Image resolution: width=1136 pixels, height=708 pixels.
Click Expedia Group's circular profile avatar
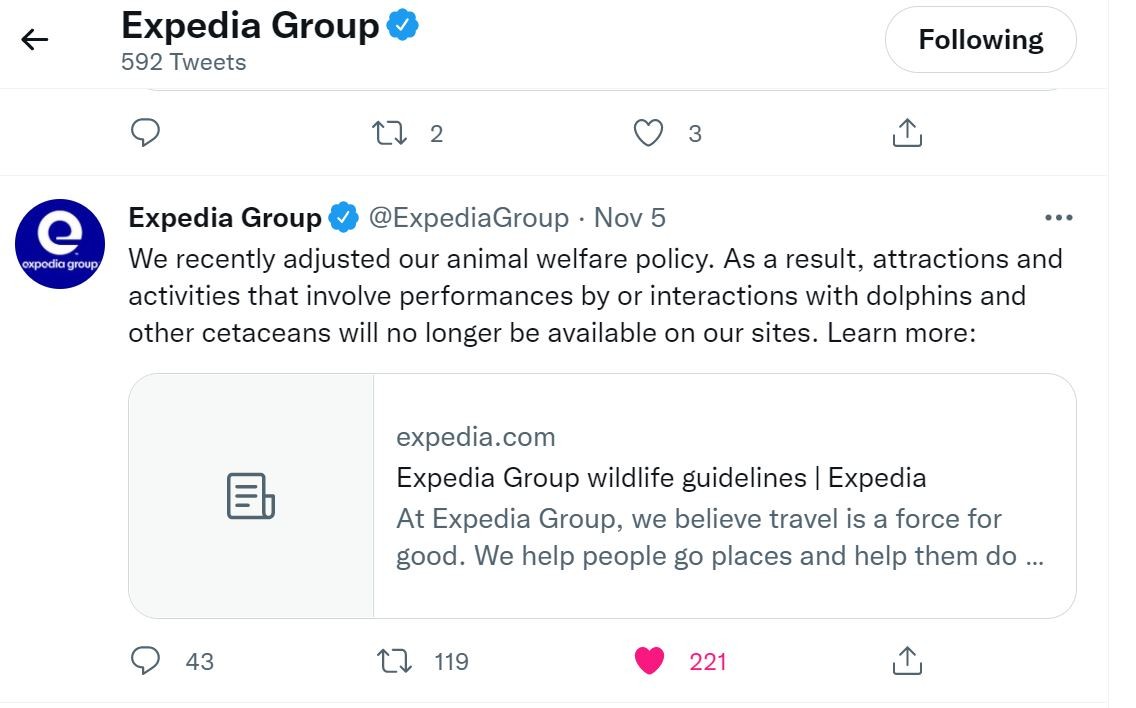pyautogui.click(x=60, y=244)
